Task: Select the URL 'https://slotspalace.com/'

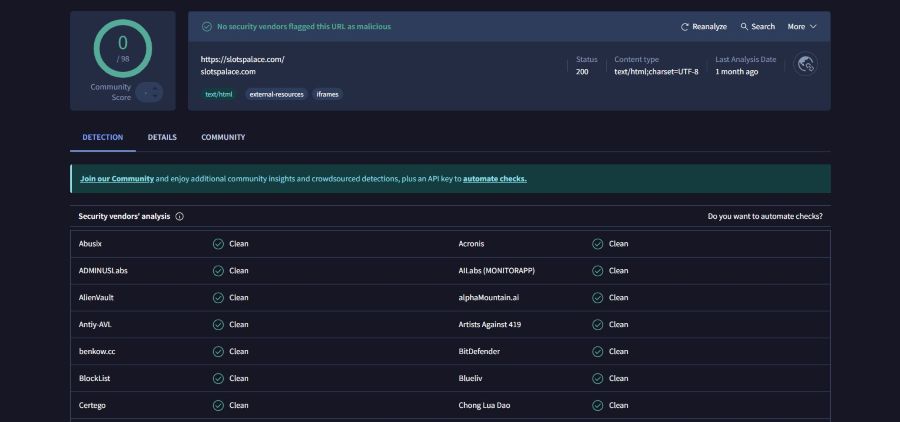Action: tap(242, 59)
